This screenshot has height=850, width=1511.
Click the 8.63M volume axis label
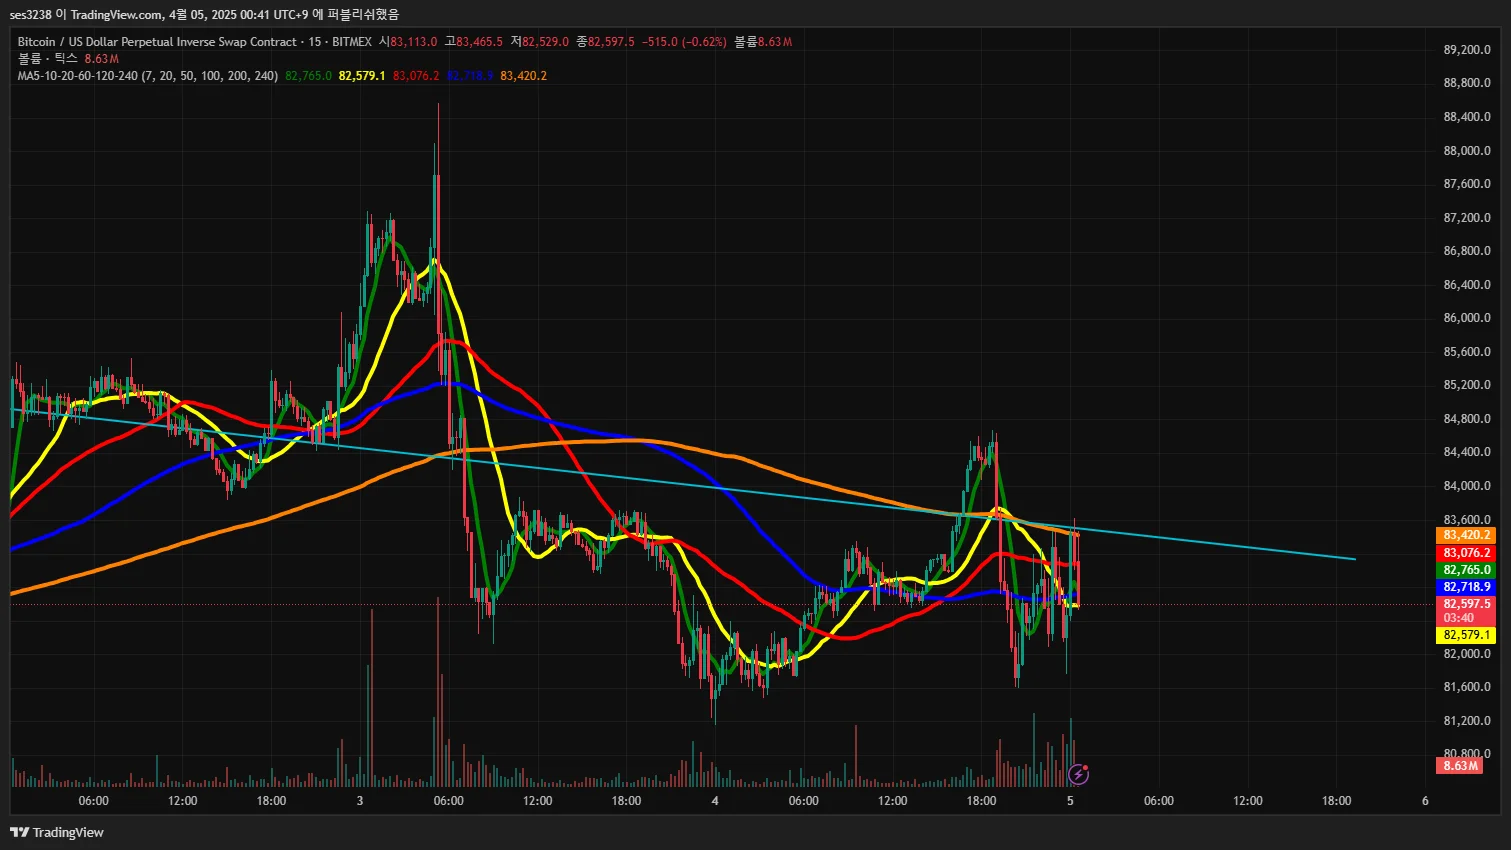coord(1459,766)
